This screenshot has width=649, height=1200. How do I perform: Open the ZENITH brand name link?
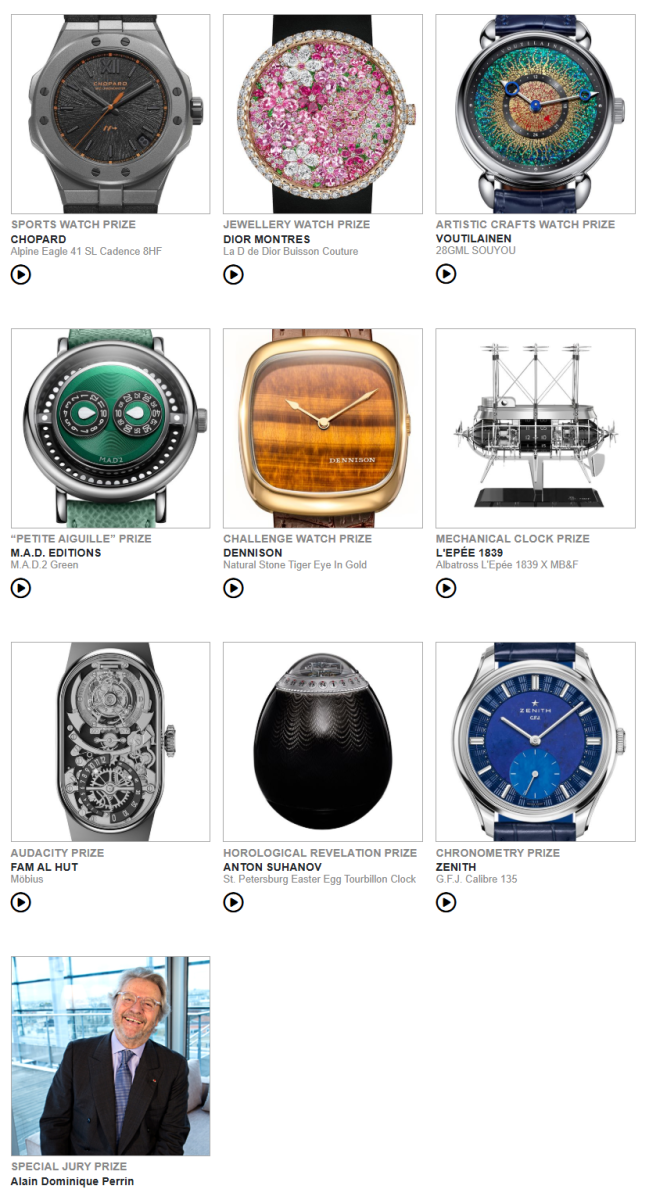pyautogui.click(x=456, y=867)
